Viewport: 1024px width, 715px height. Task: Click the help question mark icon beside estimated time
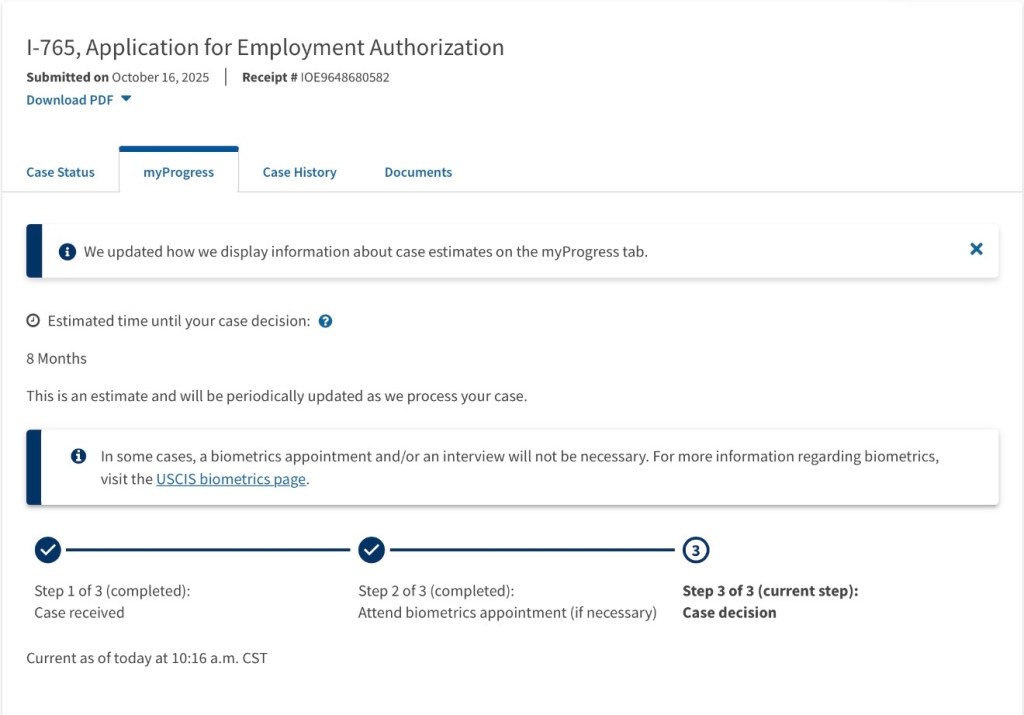pyautogui.click(x=325, y=322)
